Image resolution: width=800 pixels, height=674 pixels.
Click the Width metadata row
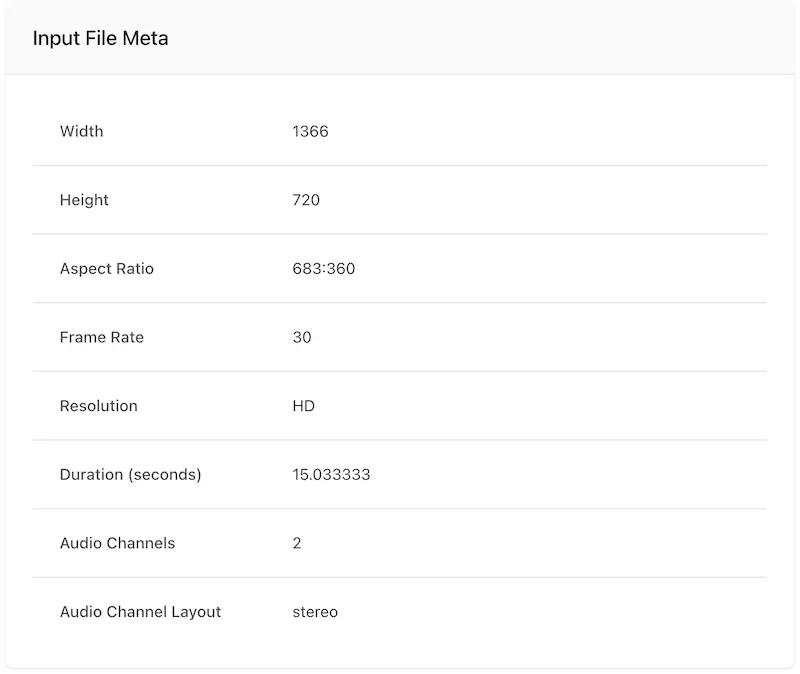click(400, 131)
